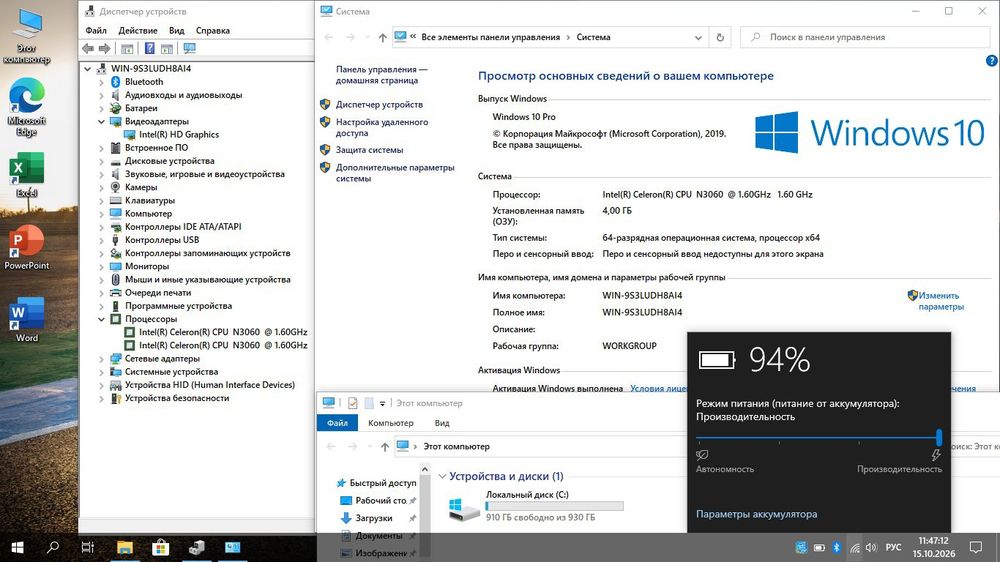Collapse 'Устройства и диски' group

click(442, 476)
